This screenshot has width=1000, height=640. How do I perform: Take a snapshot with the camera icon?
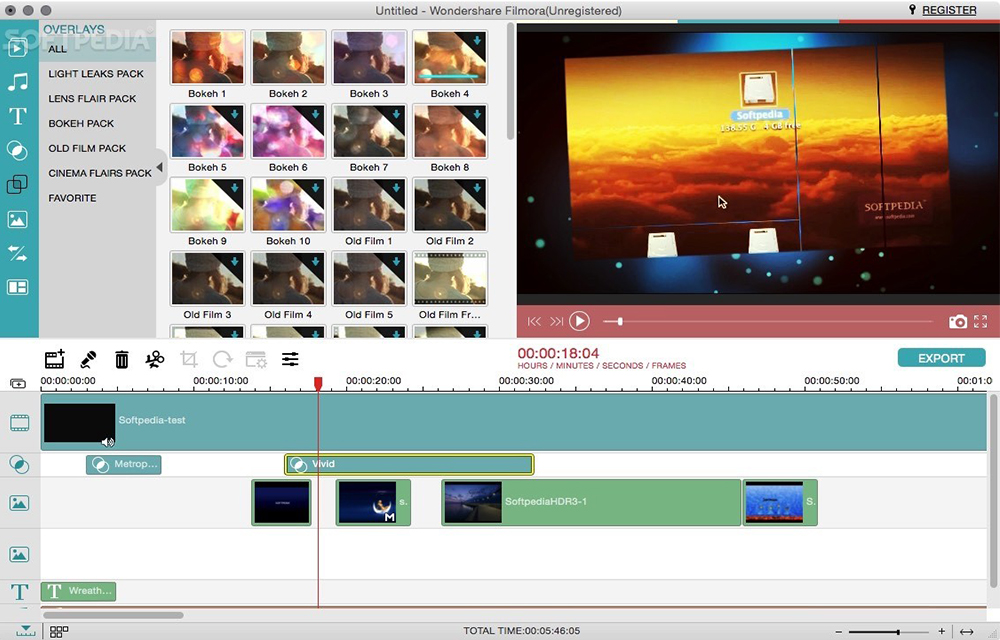point(958,321)
